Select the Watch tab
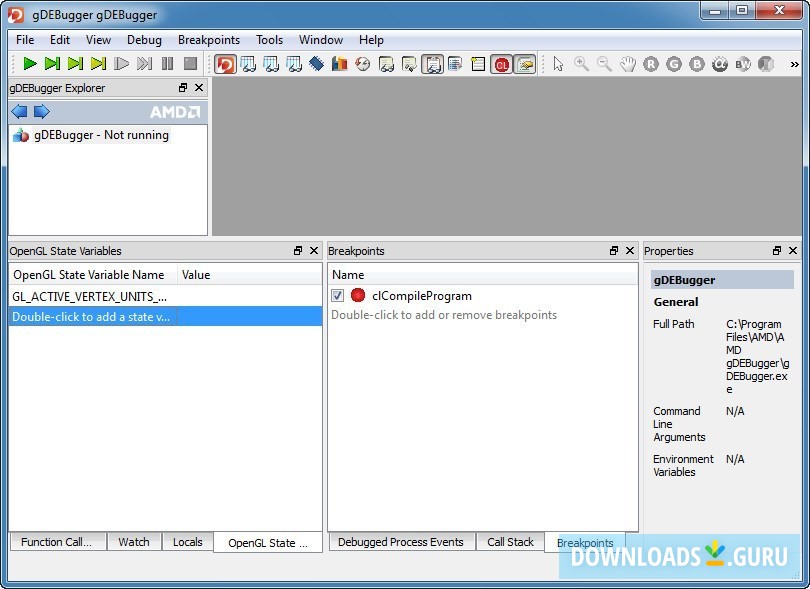This screenshot has height=589, width=810. [x=133, y=542]
